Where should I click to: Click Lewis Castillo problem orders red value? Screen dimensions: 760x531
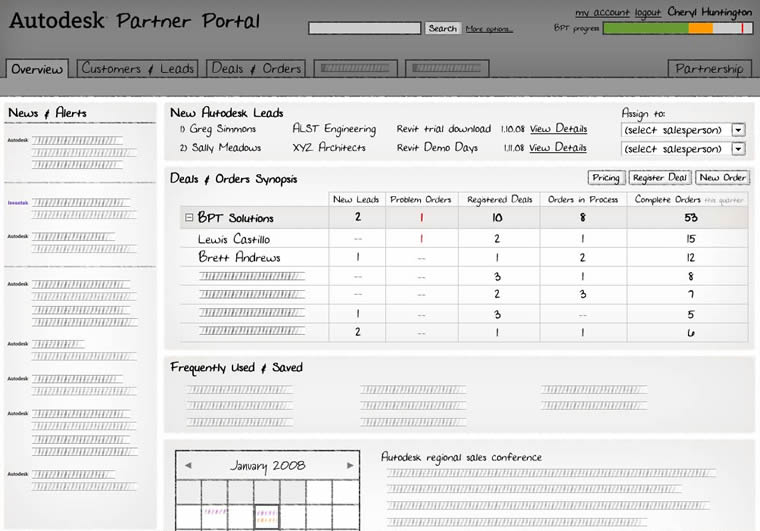pos(421,239)
